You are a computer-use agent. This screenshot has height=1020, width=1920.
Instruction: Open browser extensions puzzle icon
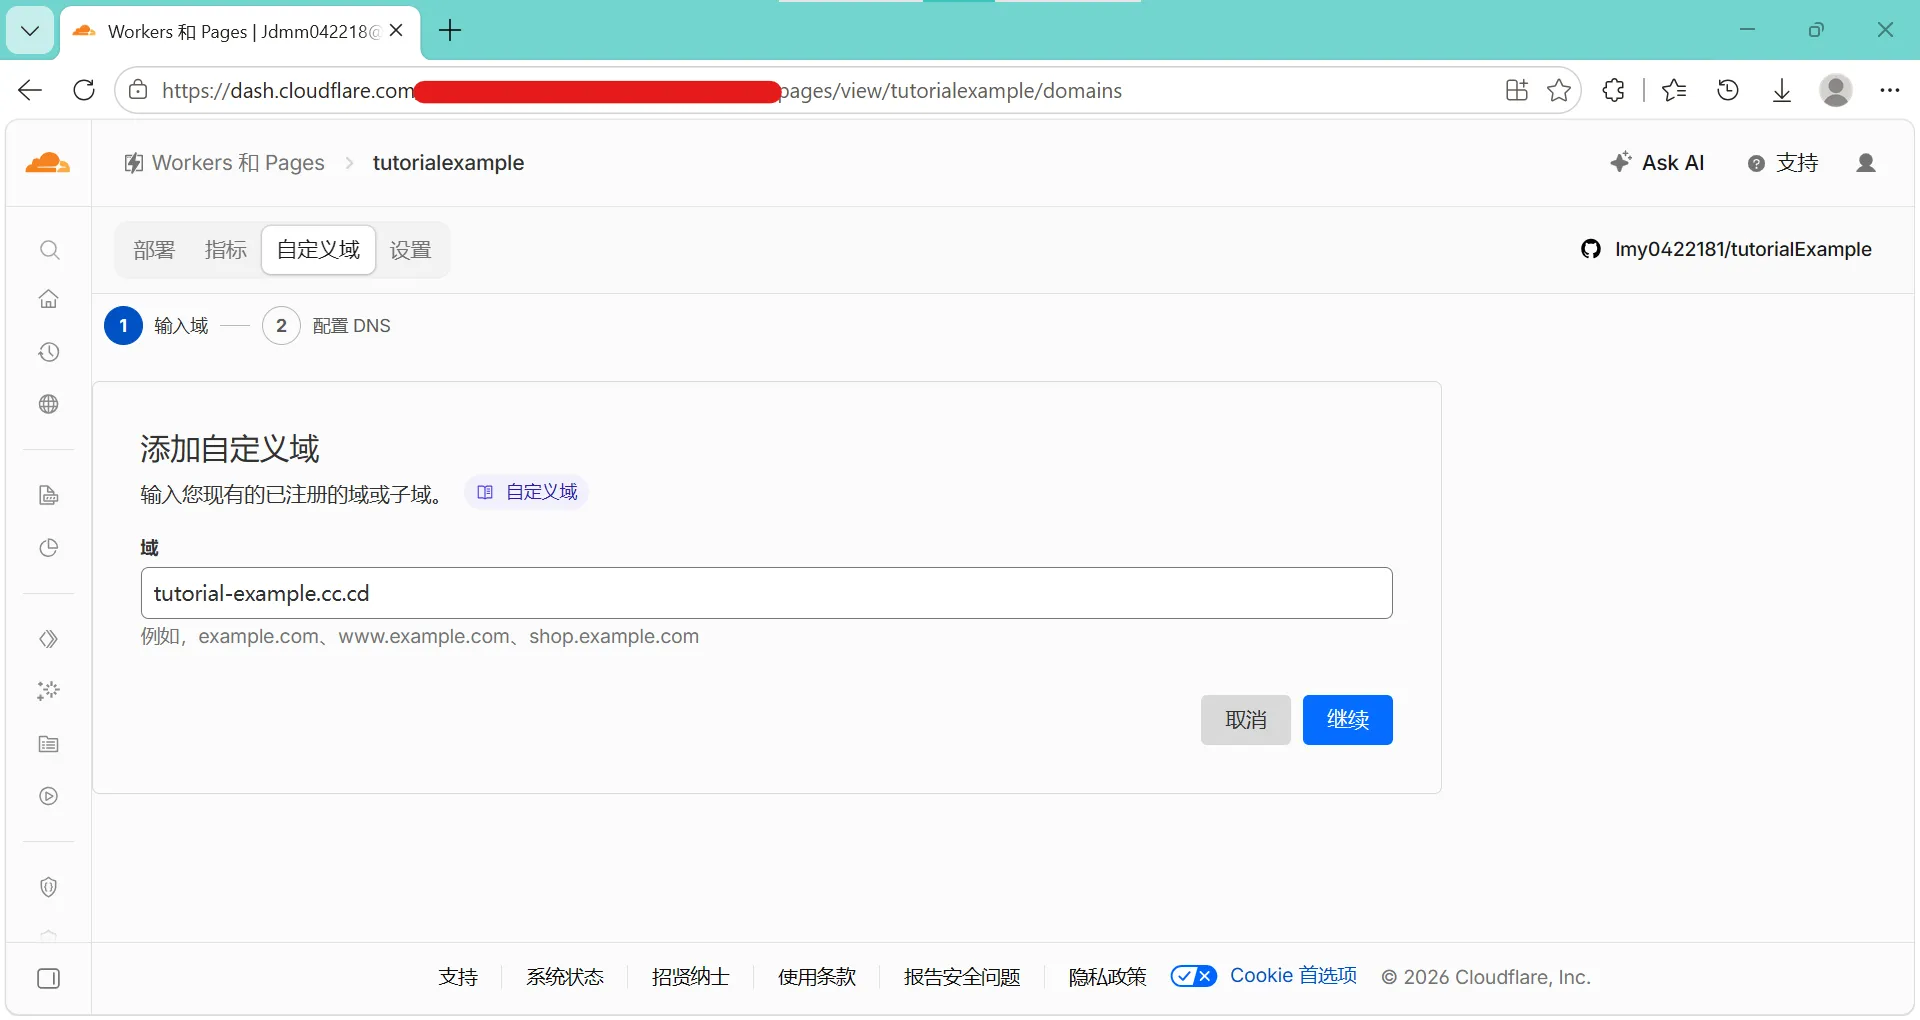tap(1614, 91)
